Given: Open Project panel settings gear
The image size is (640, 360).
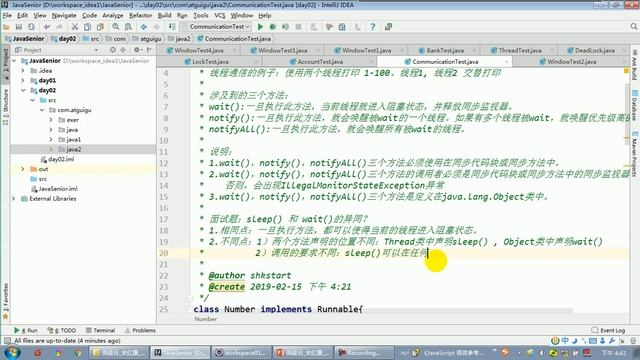Looking at the screenshot, I should tap(137, 50).
